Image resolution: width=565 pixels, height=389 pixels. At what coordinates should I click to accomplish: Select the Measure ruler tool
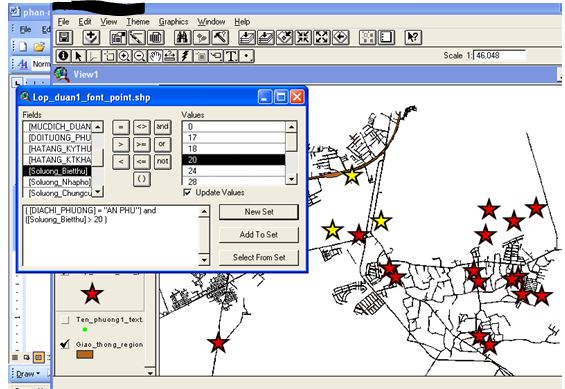pos(170,56)
